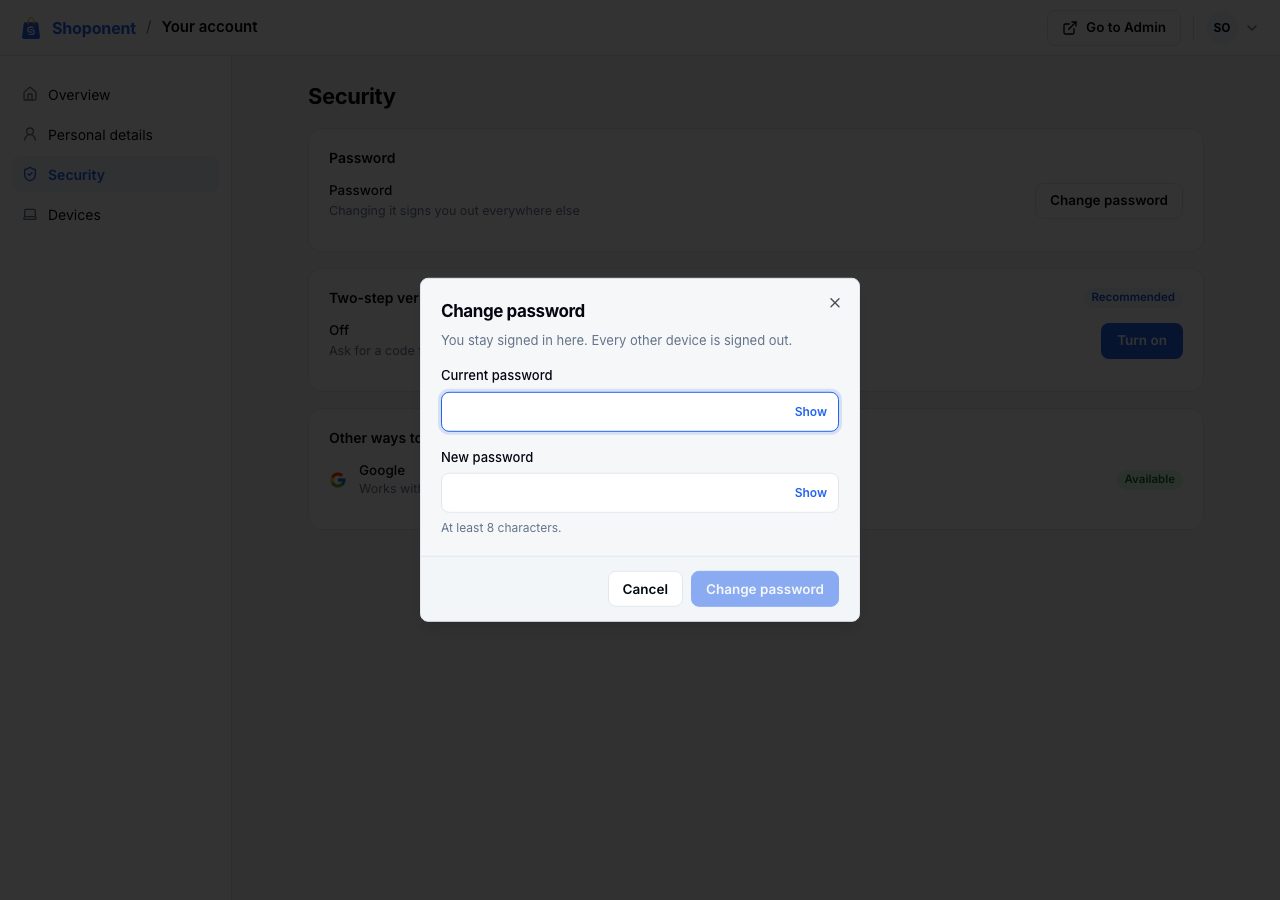This screenshot has height=900, width=1280.
Task: Click the Off status under Two-step verification
Action: coord(339,330)
